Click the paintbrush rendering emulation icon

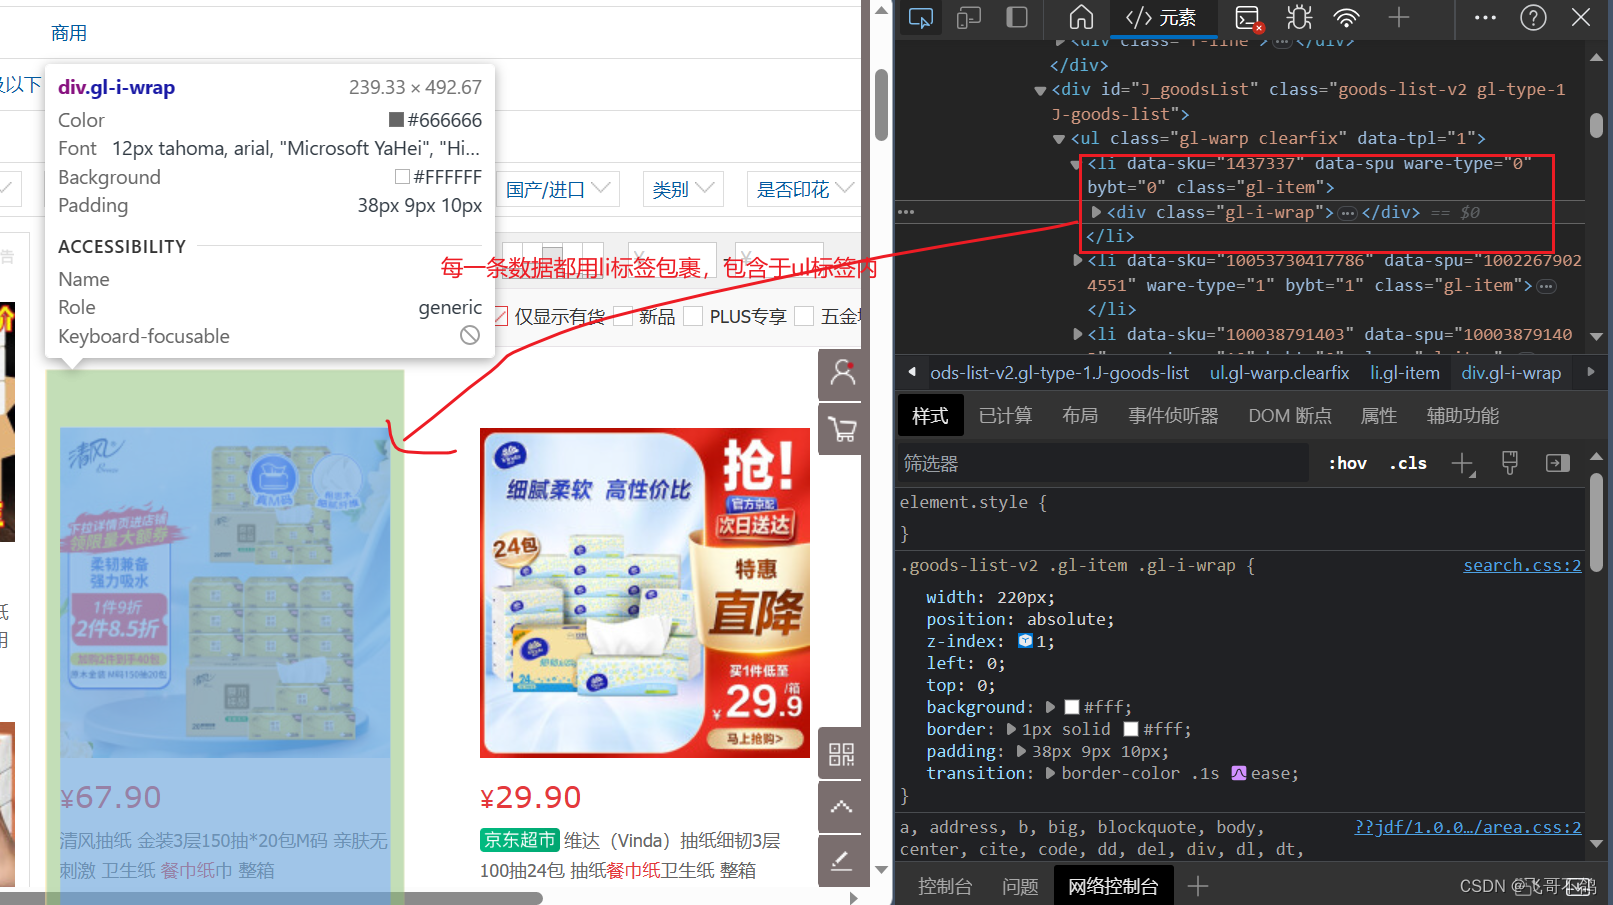tap(1510, 463)
